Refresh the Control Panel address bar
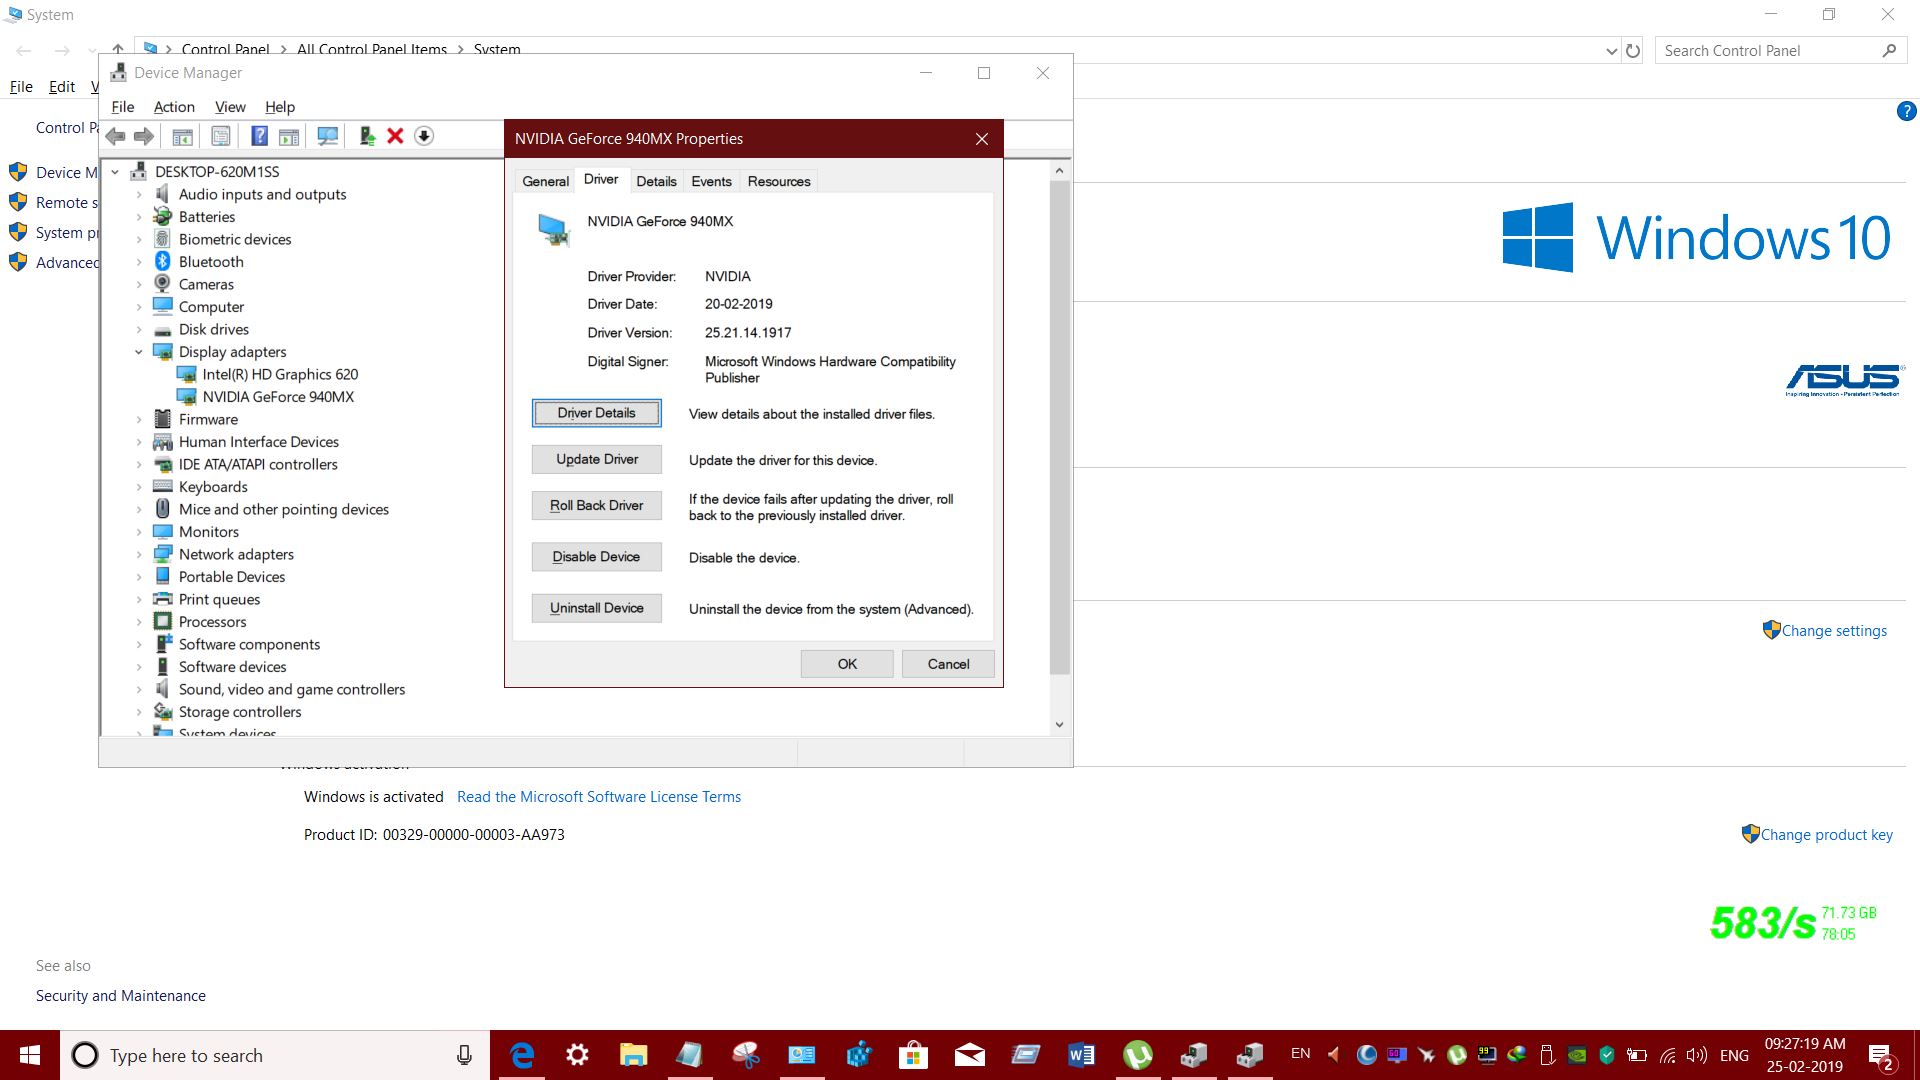1920x1080 pixels. tap(1633, 50)
